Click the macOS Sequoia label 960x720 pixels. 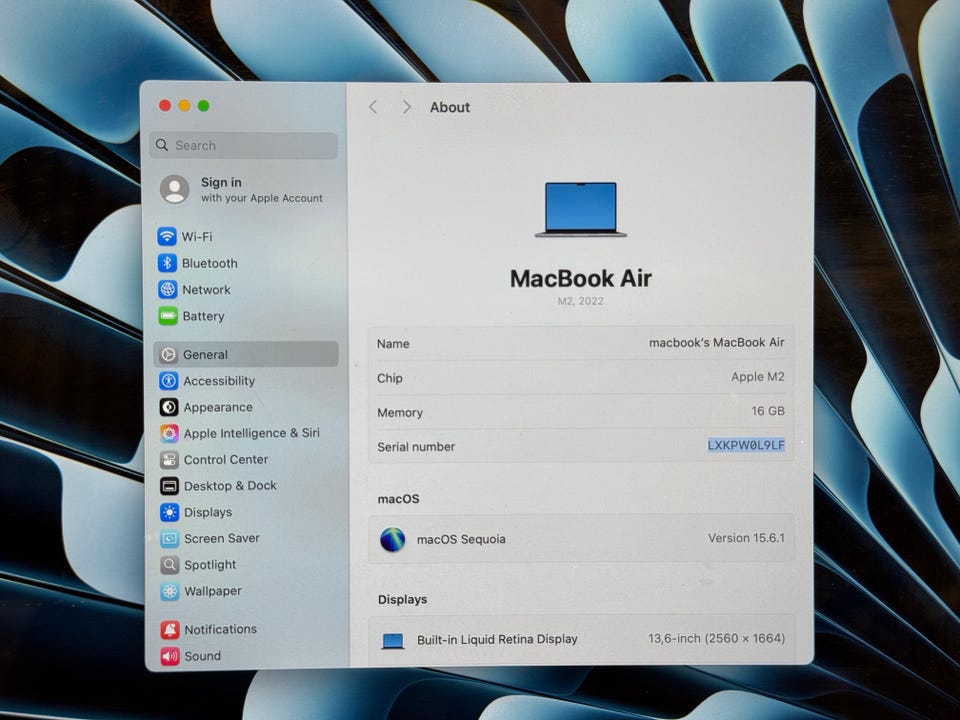coord(461,539)
